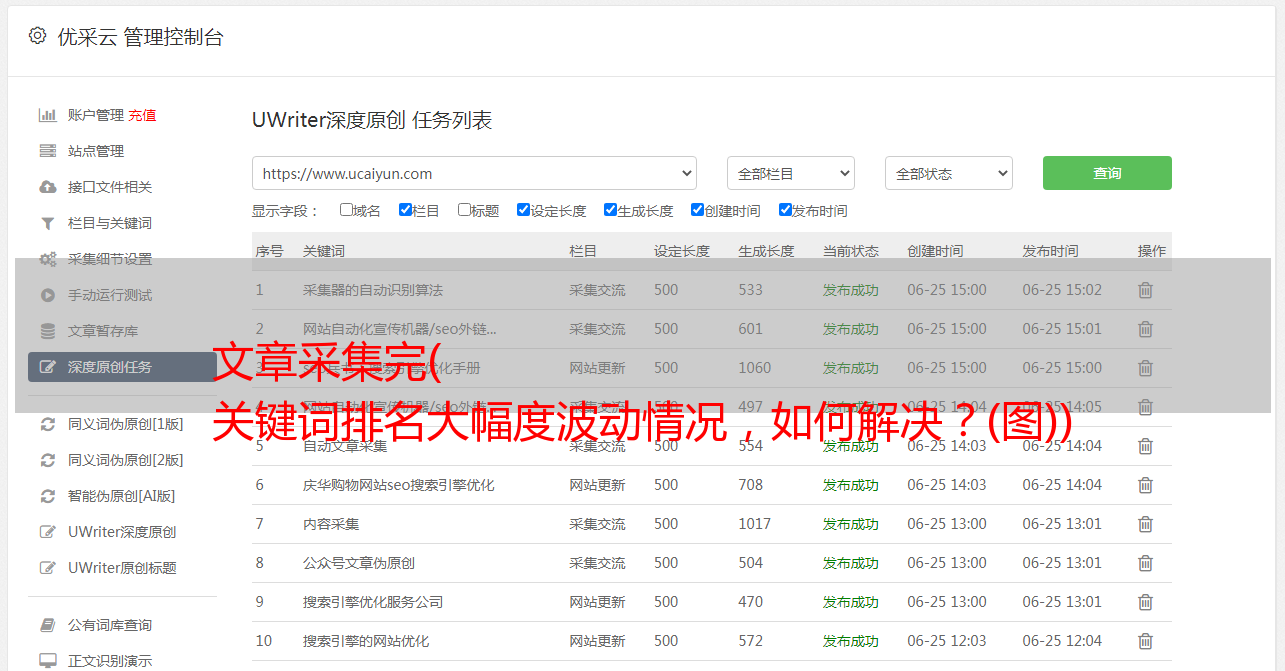Click the bar chart icon for 账户管理
Screen dimensions: 1285x671
47,115
